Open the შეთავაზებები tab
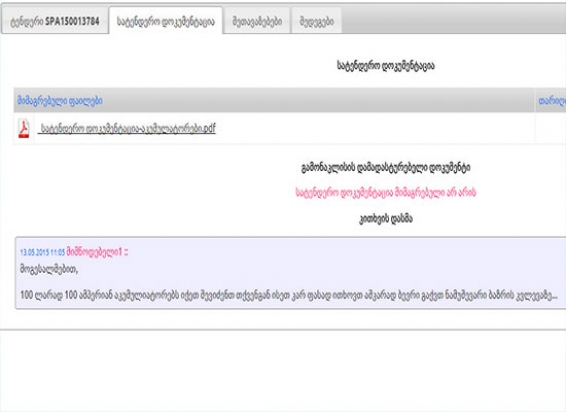Image resolution: width=566 pixels, height=412 pixels. [x=257, y=21]
